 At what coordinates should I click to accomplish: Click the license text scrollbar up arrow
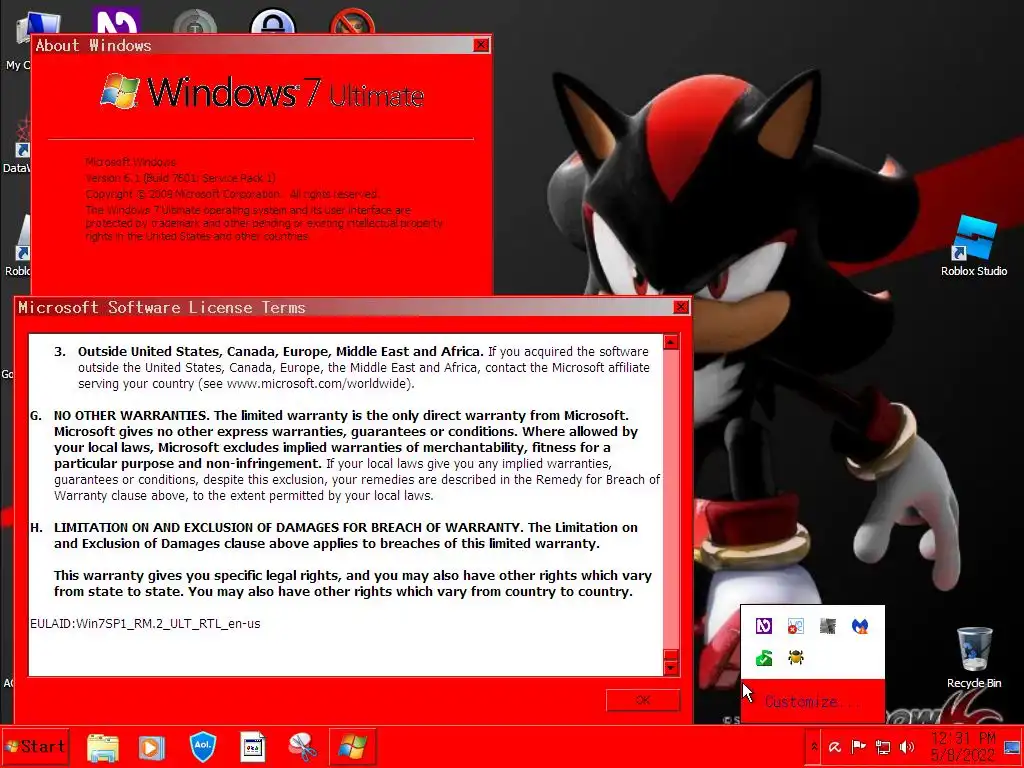[671, 342]
